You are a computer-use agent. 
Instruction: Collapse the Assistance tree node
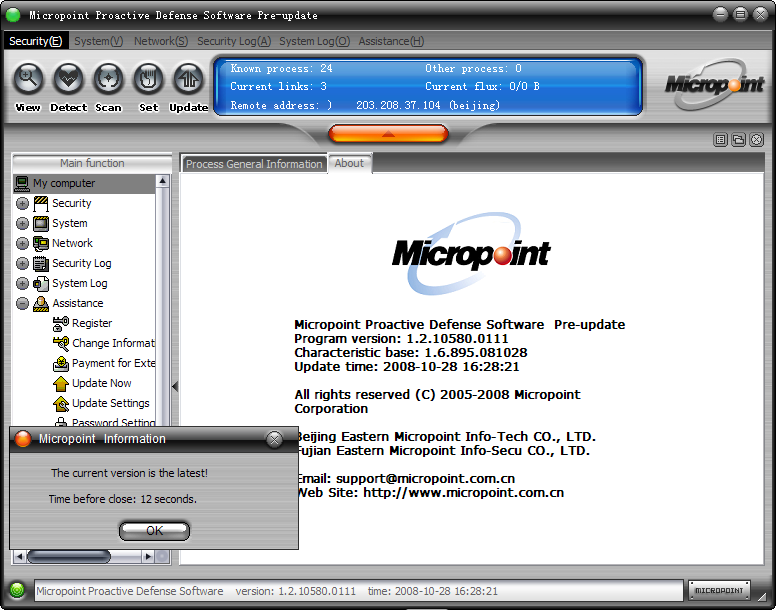[x=22, y=303]
